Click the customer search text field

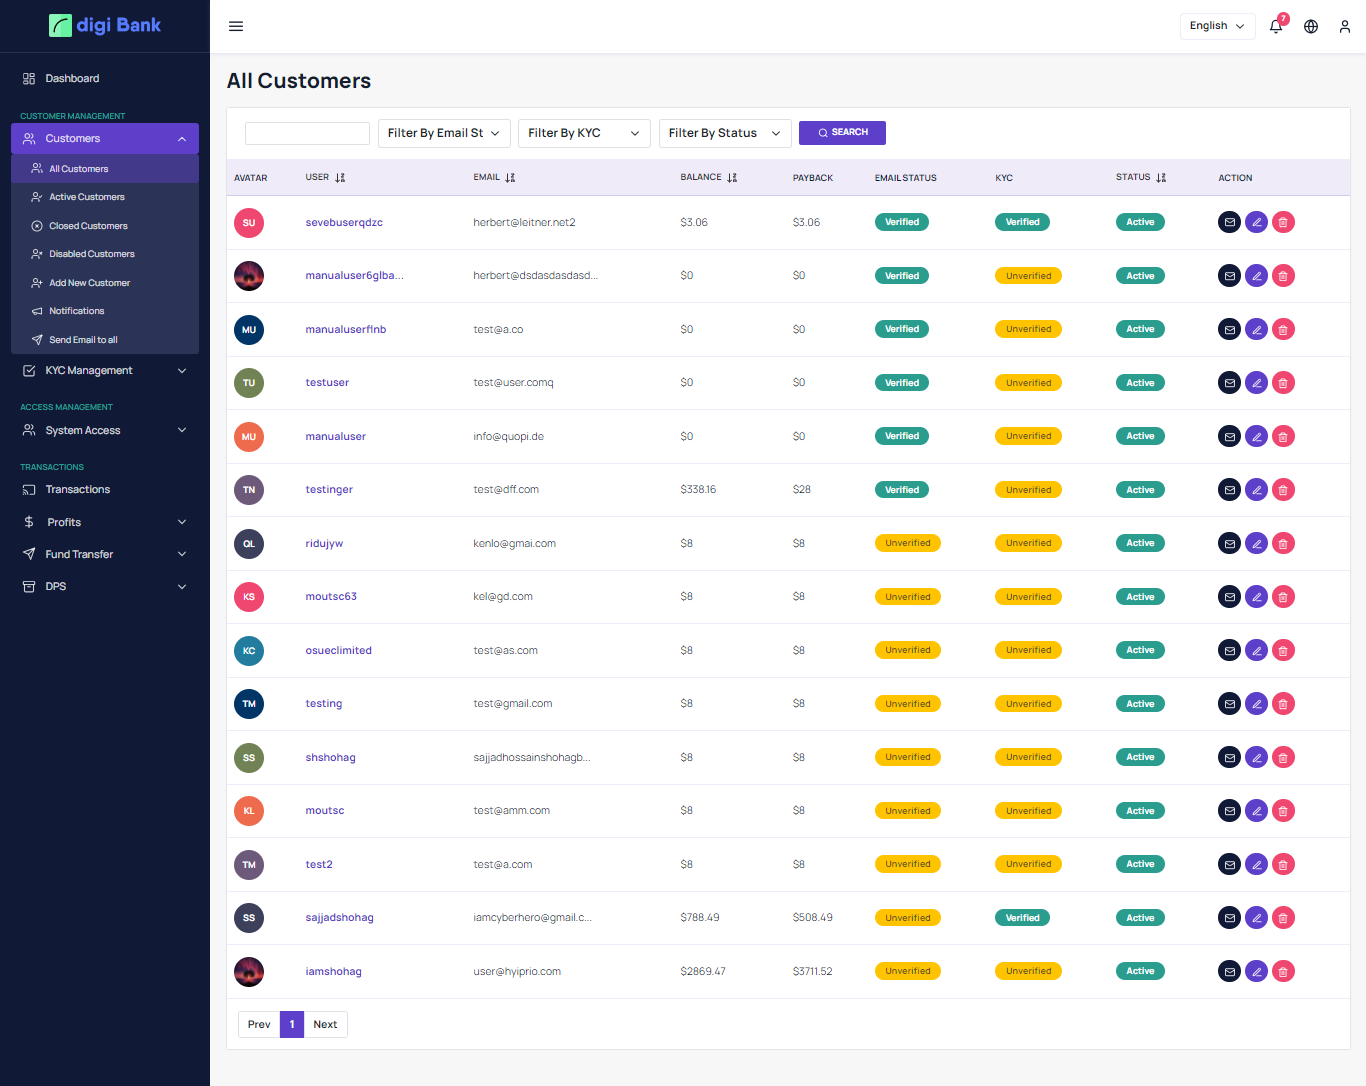point(307,133)
